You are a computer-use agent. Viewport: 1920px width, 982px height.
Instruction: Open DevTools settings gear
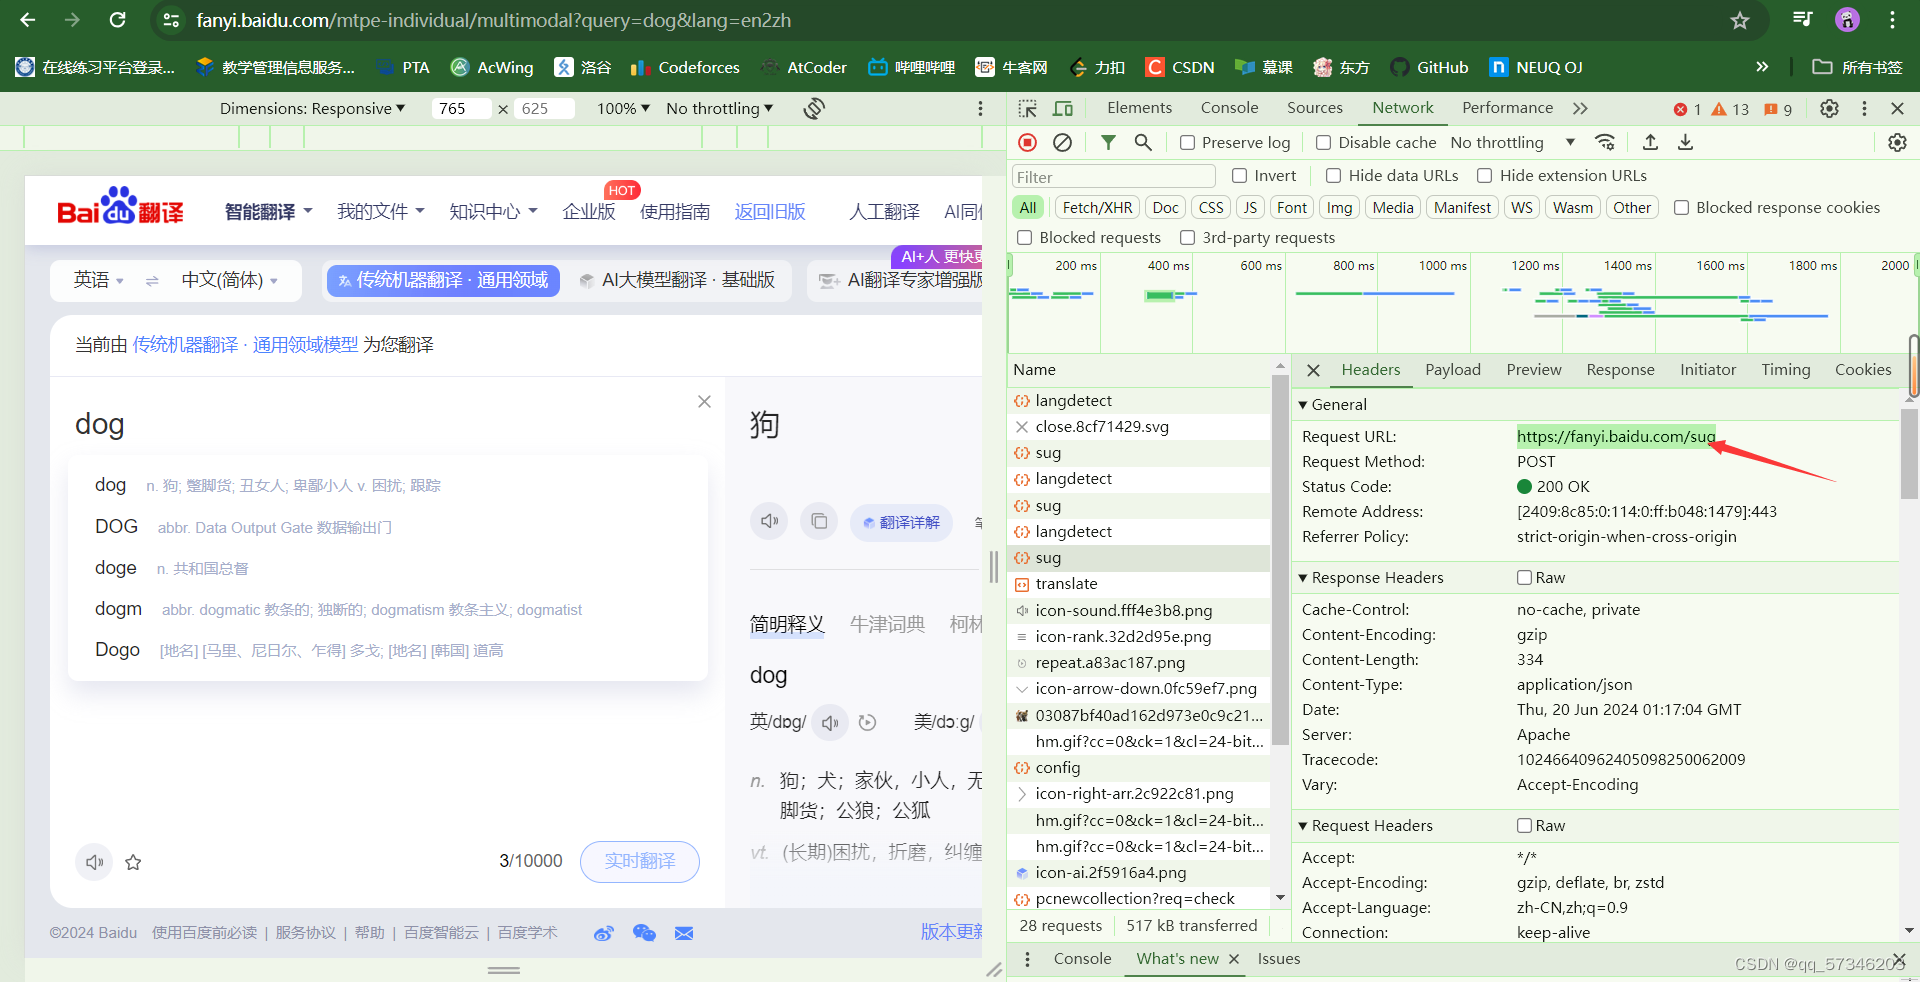tap(1829, 108)
